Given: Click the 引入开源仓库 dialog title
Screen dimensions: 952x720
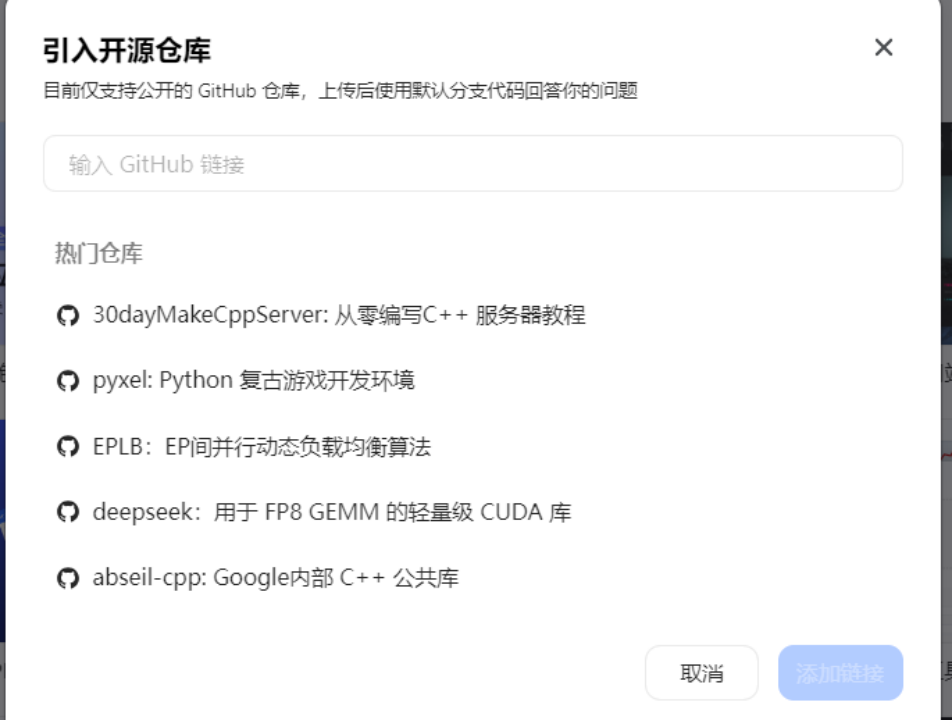Looking at the screenshot, I should pyautogui.click(x=126, y=49).
